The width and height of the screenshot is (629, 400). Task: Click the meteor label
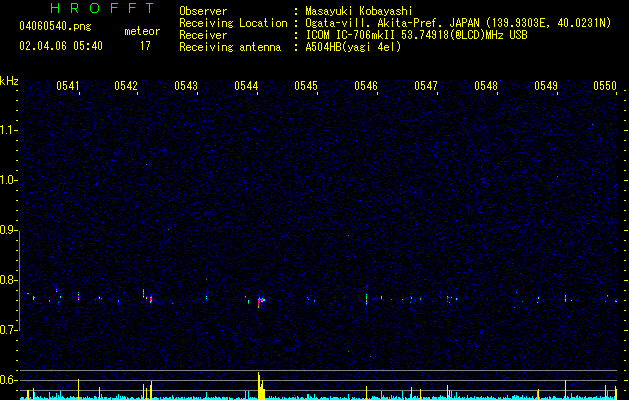click(x=142, y=31)
